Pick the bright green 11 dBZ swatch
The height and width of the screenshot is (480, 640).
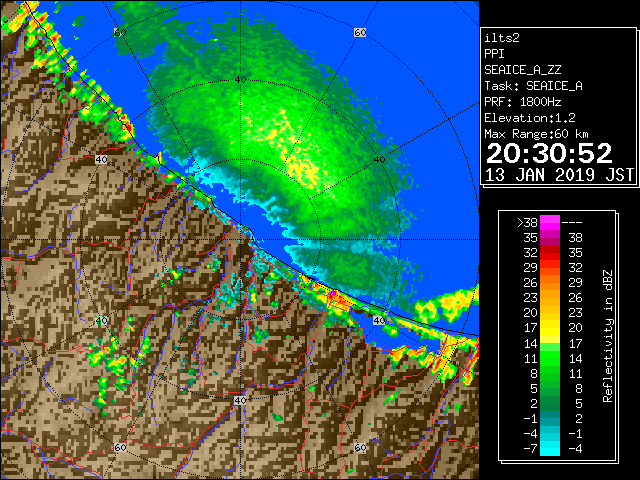(550, 358)
